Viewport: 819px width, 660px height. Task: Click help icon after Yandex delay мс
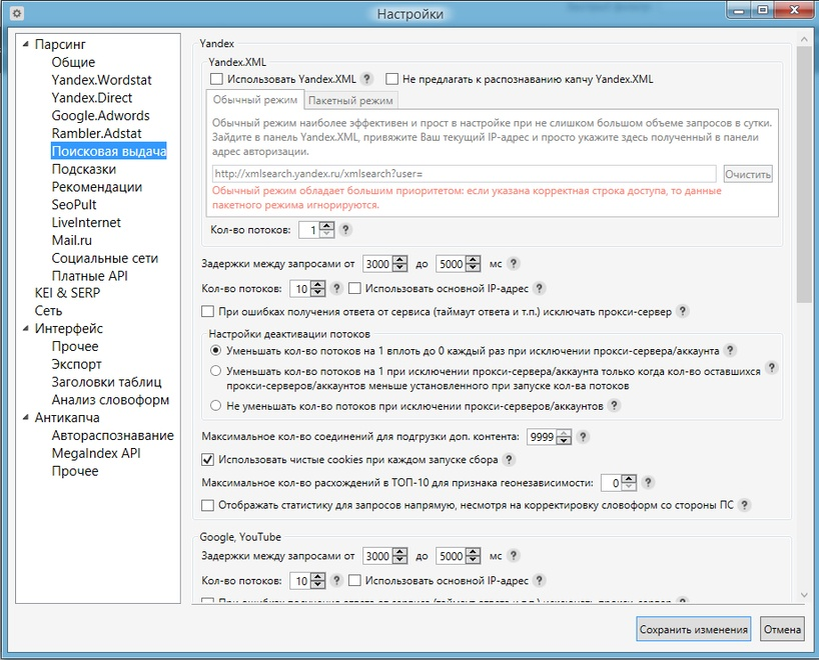point(513,264)
